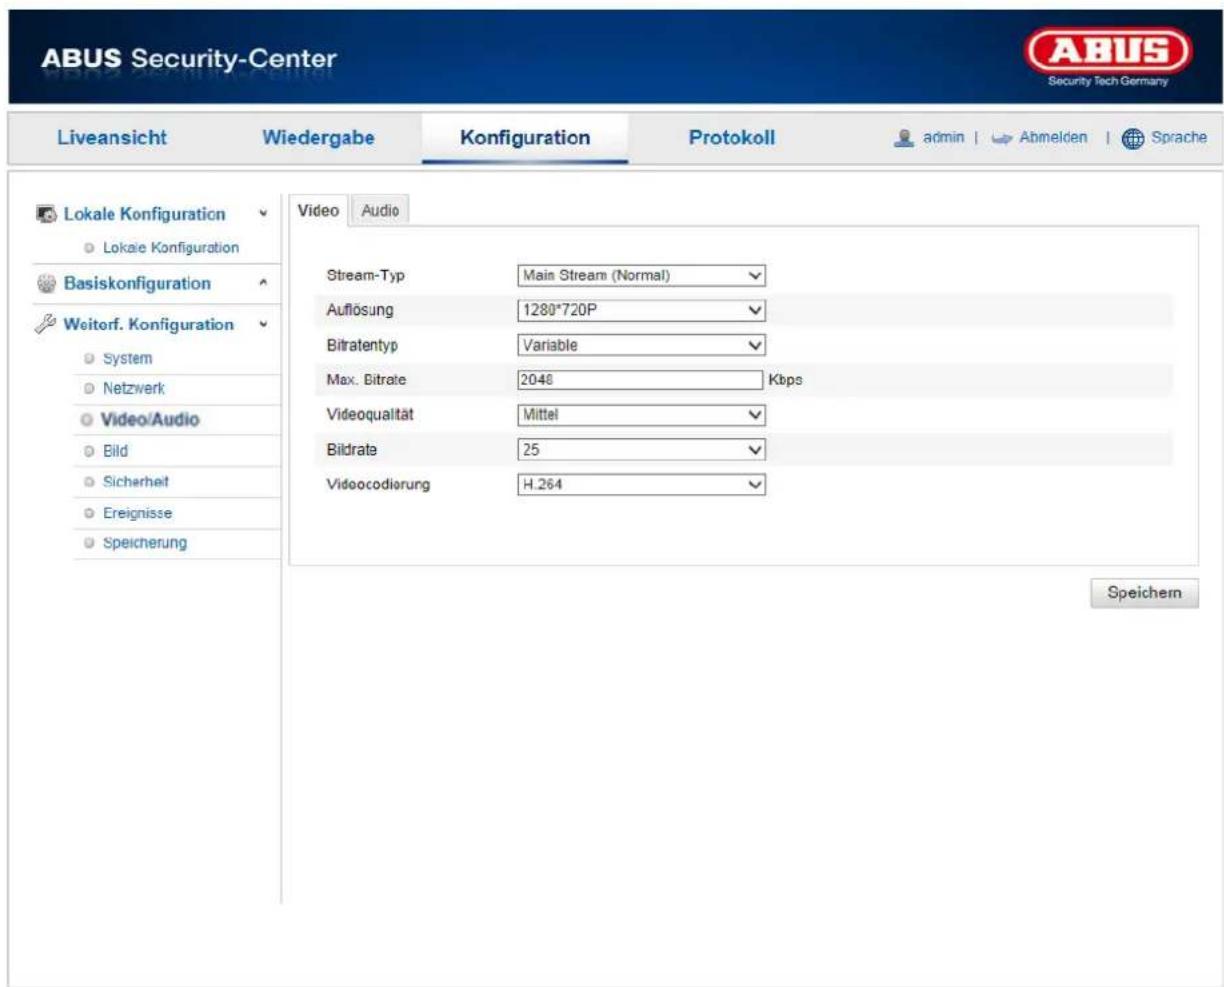1224x987 pixels.
Task: Open Sicherheit in the sidebar
Action: (x=135, y=482)
